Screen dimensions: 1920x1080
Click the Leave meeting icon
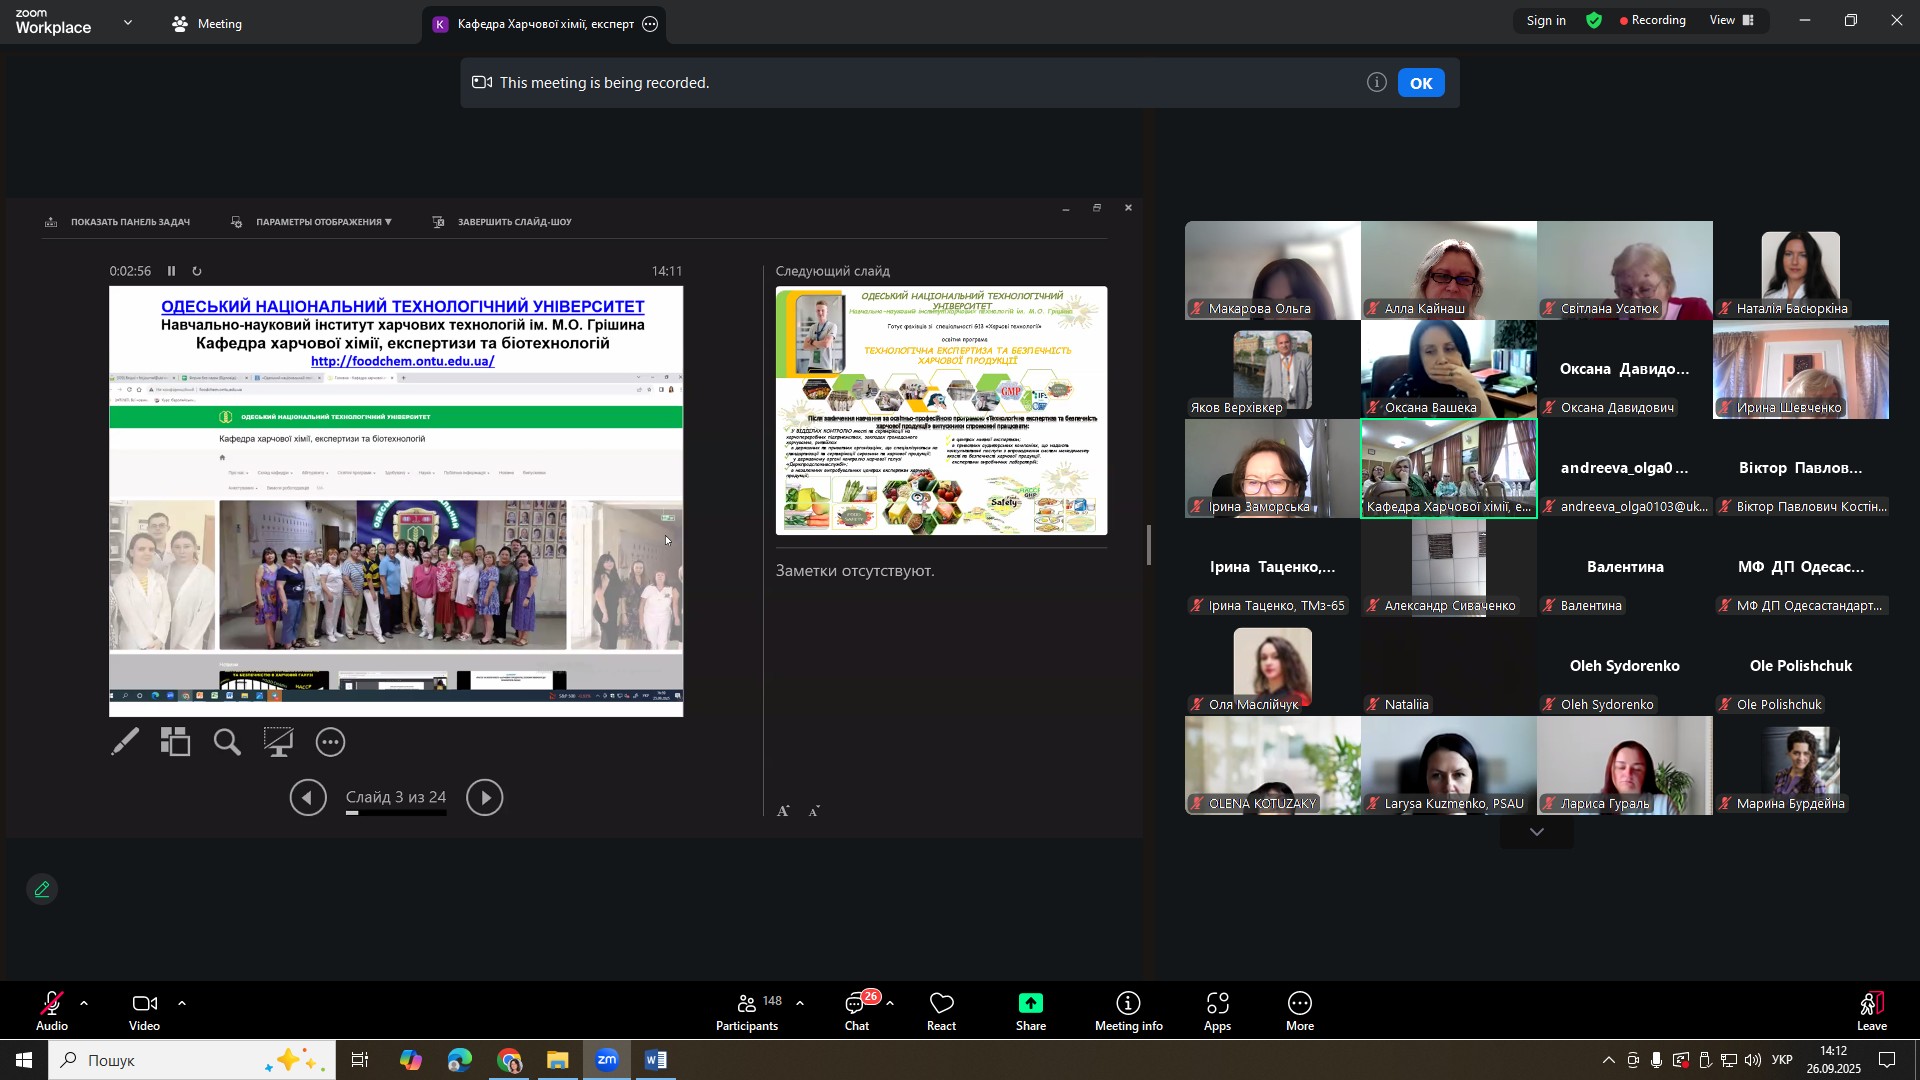point(1871,1005)
